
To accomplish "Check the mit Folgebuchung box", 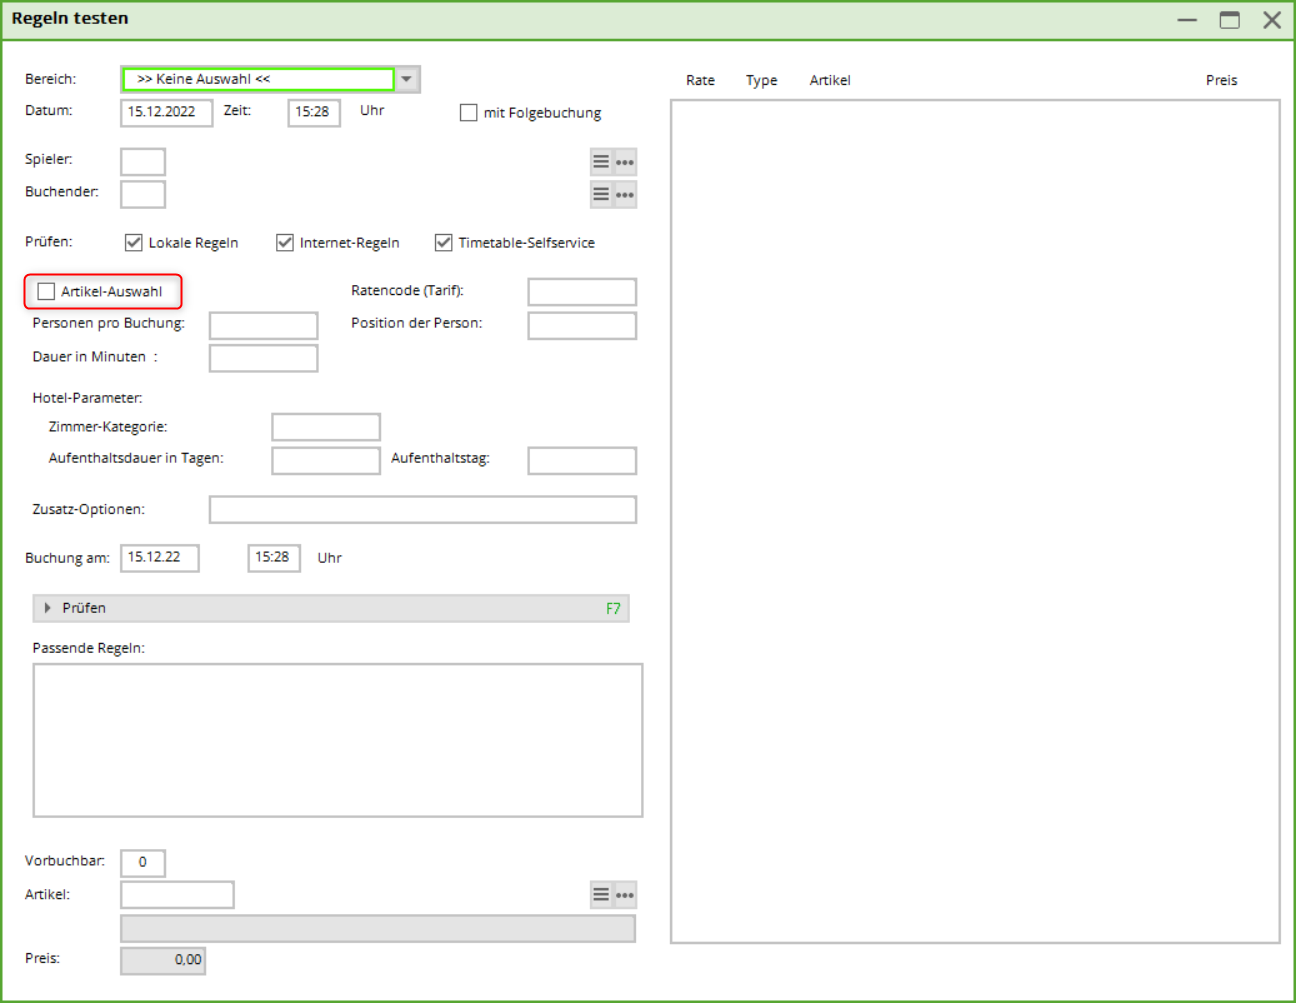I will 469,113.
